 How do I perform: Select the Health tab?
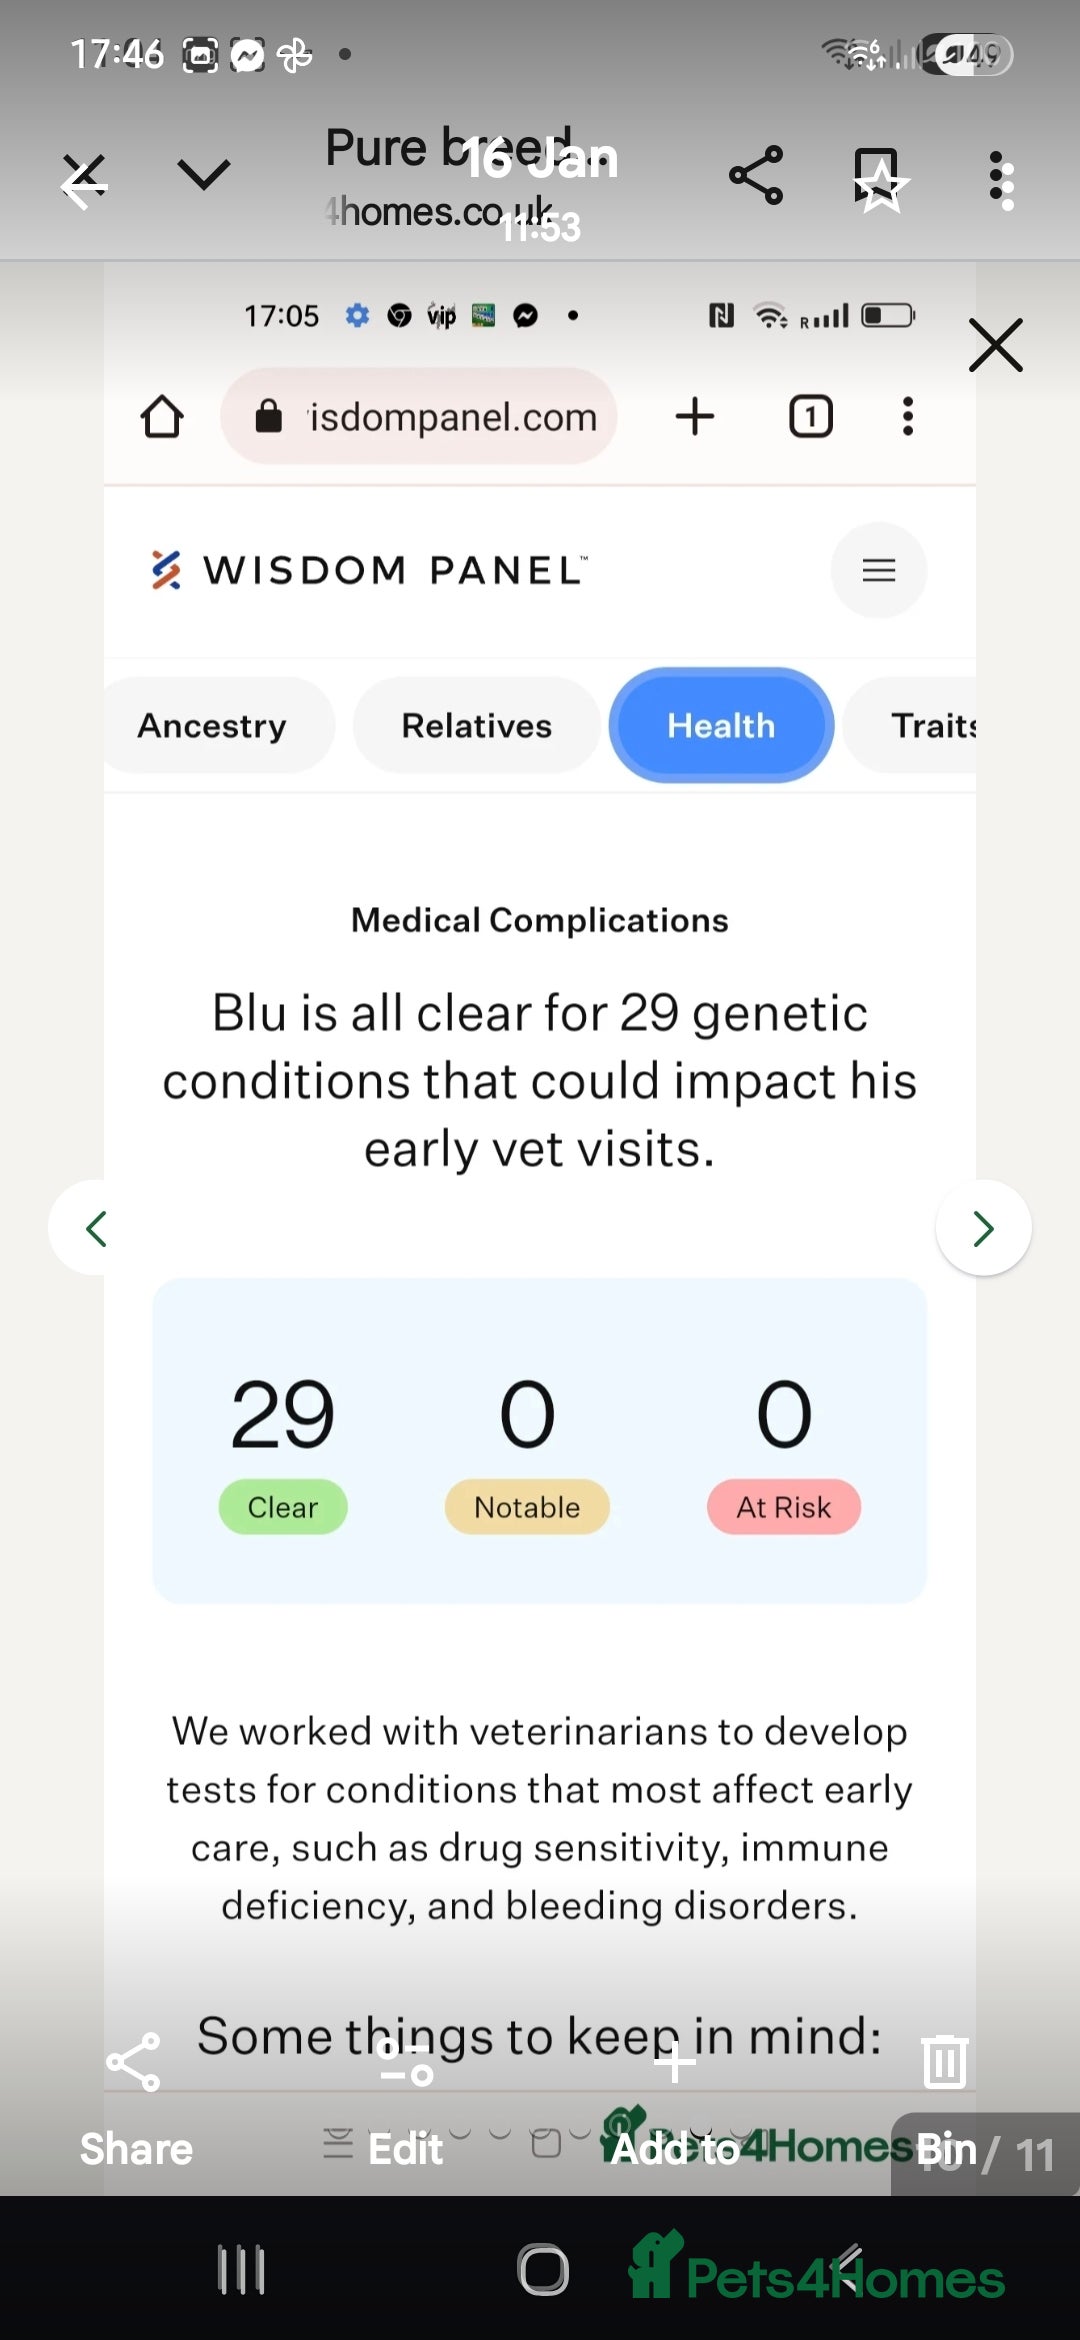point(721,725)
